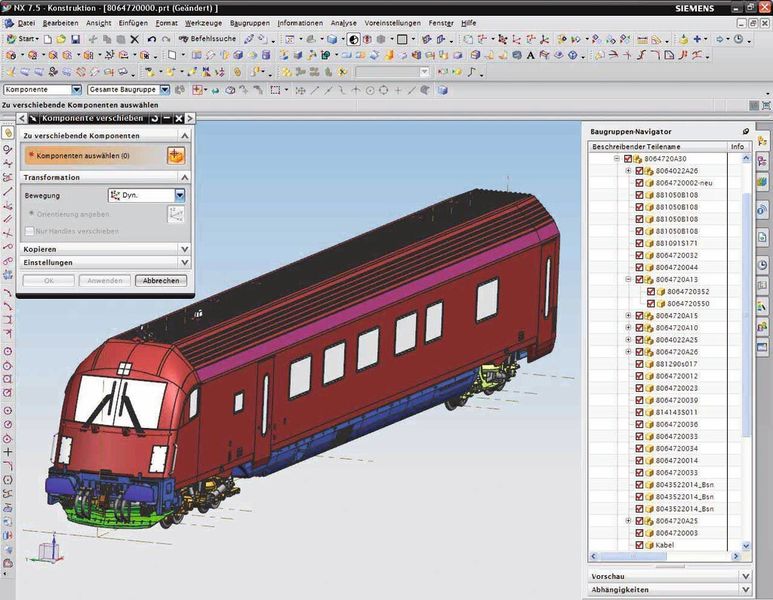This screenshot has width=773, height=600.
Task: Toggle Nur Handles verschieben checkbox
Action: click(30, 231)
